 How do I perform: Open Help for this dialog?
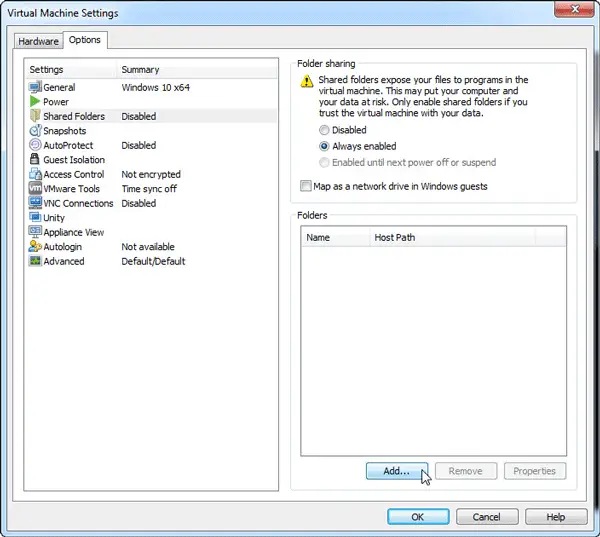pos(556,517)
